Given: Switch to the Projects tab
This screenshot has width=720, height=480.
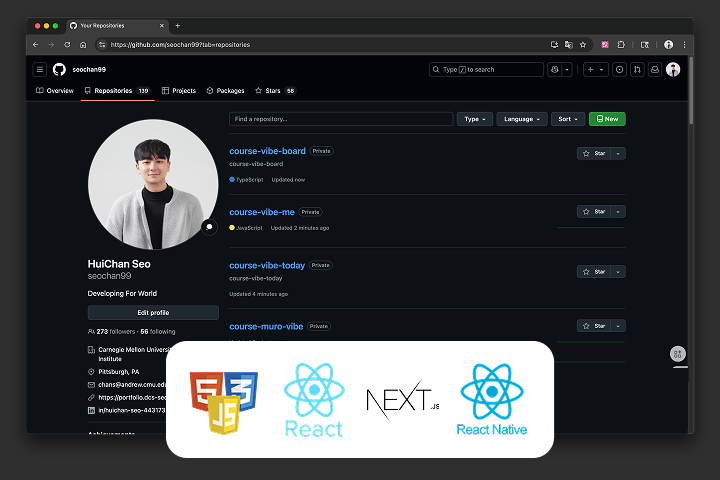Looking at the screenshot, I should [179, 90].
